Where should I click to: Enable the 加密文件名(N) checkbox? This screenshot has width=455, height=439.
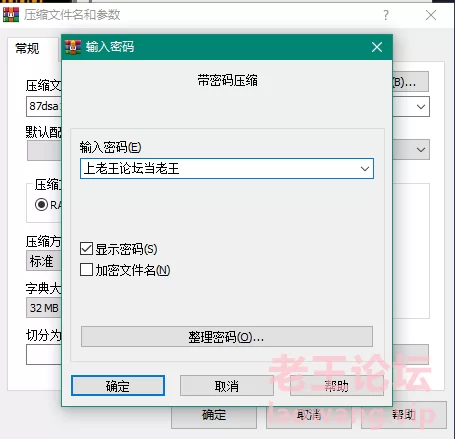(x=86, y=269)
